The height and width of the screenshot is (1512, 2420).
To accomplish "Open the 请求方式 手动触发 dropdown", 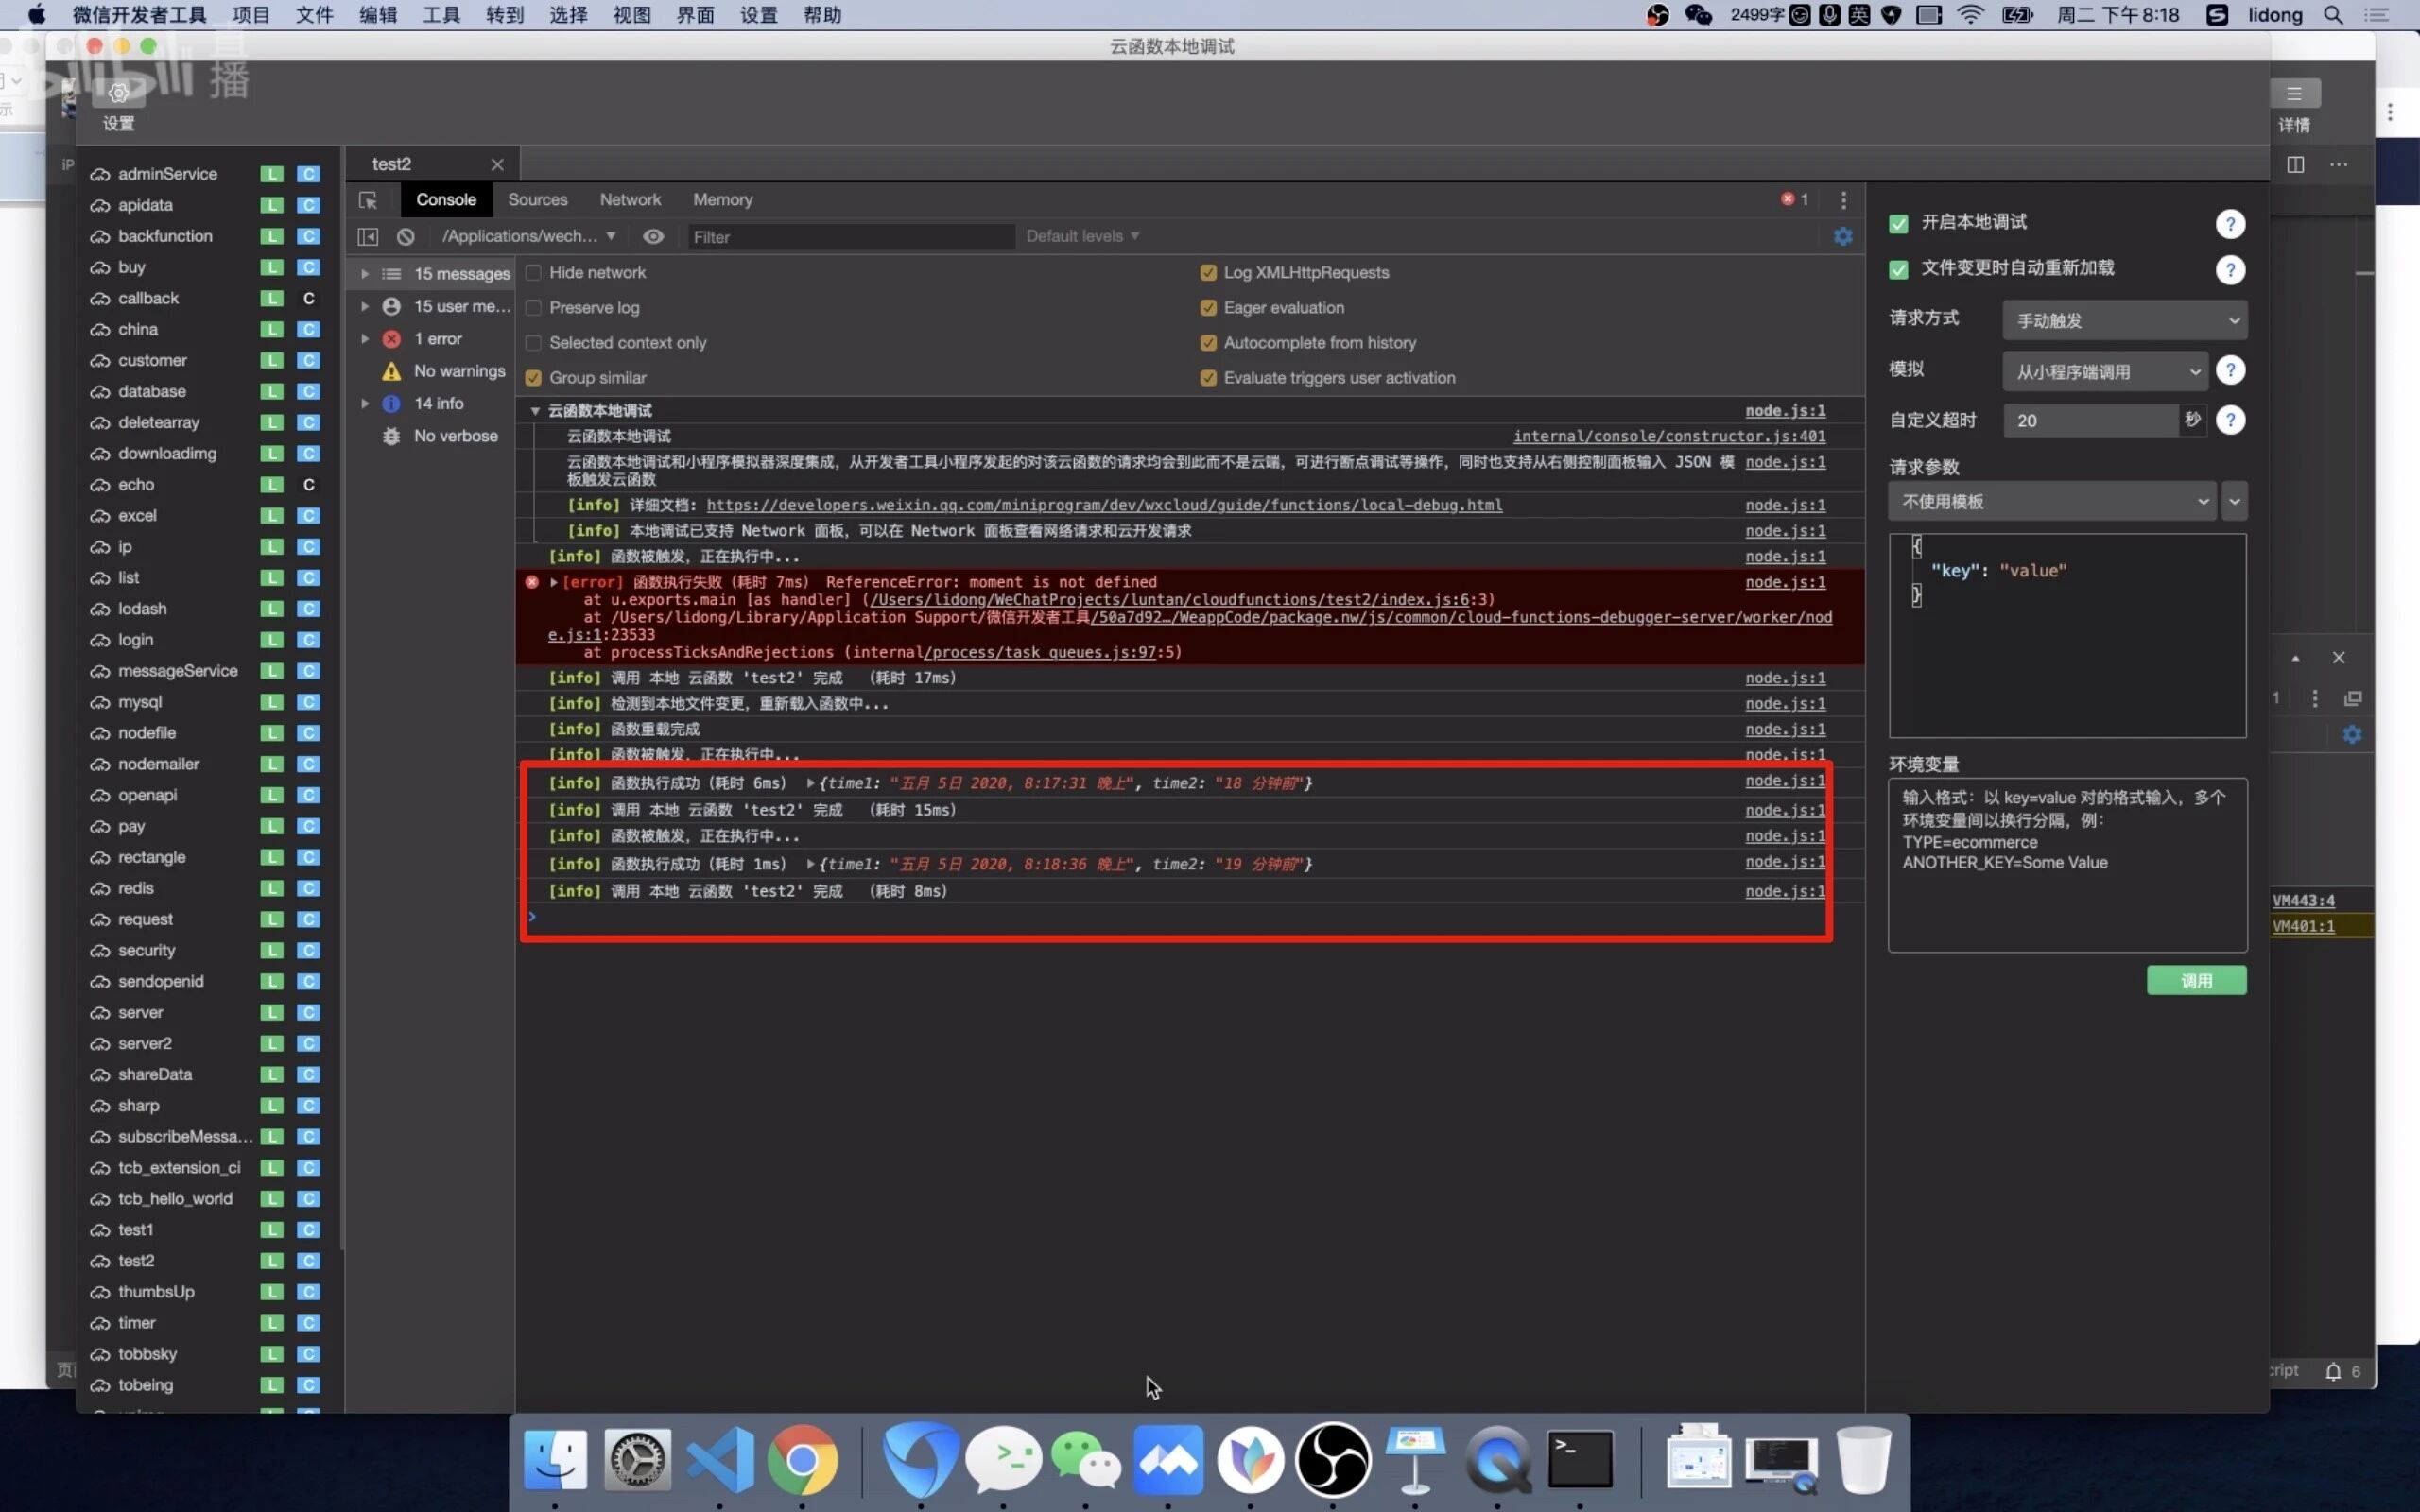I will 2124,321.
